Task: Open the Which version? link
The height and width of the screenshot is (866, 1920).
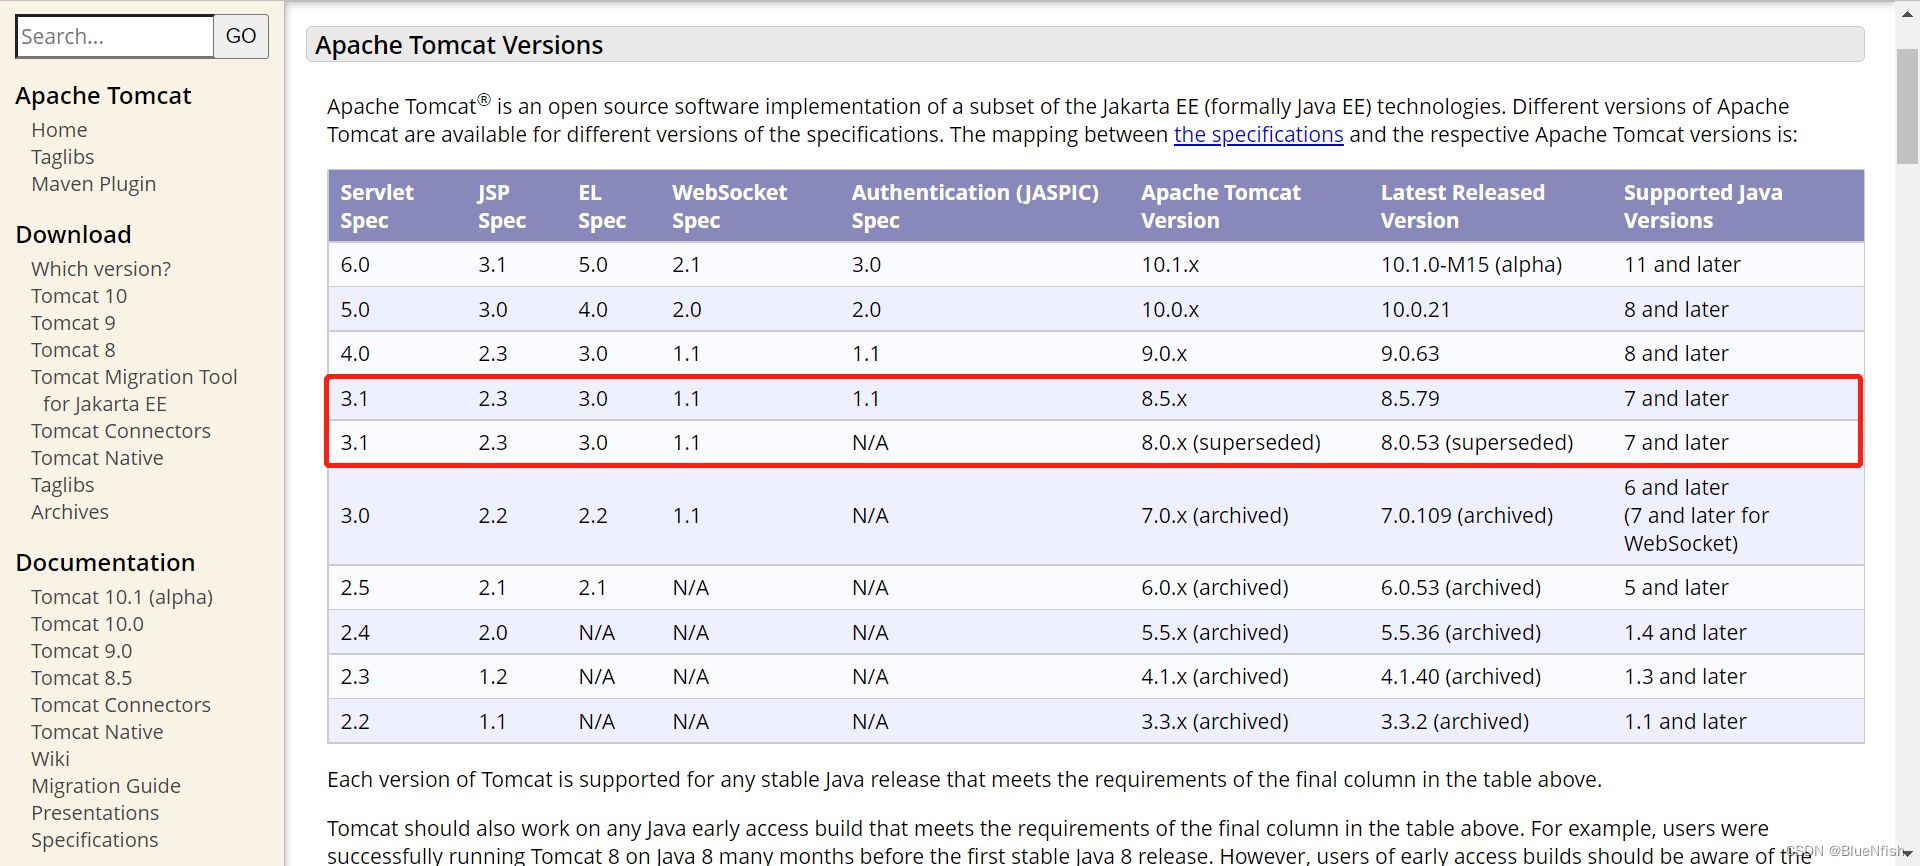Action: click(101, 269)
